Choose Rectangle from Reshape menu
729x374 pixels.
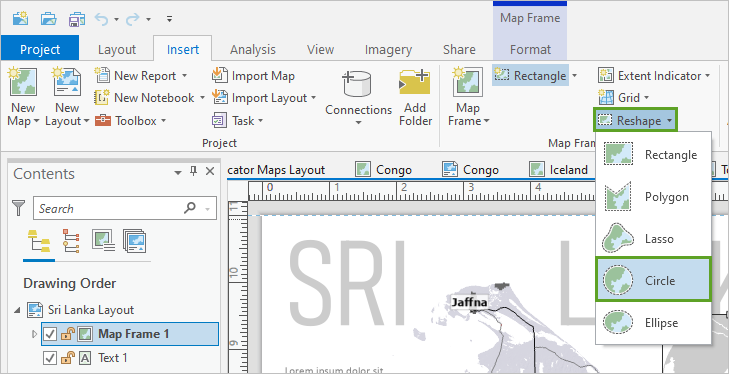[x=653, y=154]
